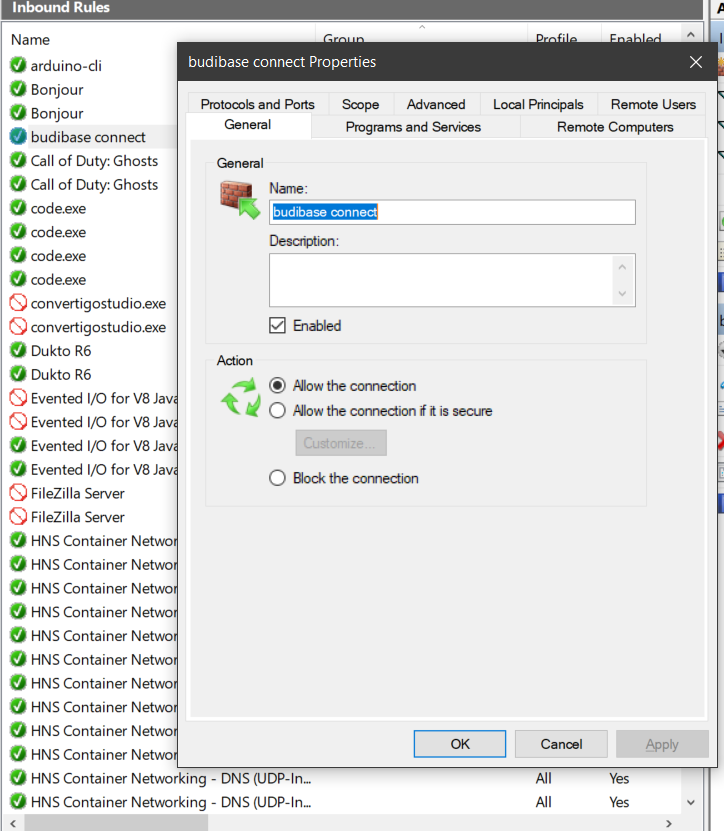The width and height of the screenshot is (724, 831).
Task: Select Allow the connection if it is secure
Action: 277,411
